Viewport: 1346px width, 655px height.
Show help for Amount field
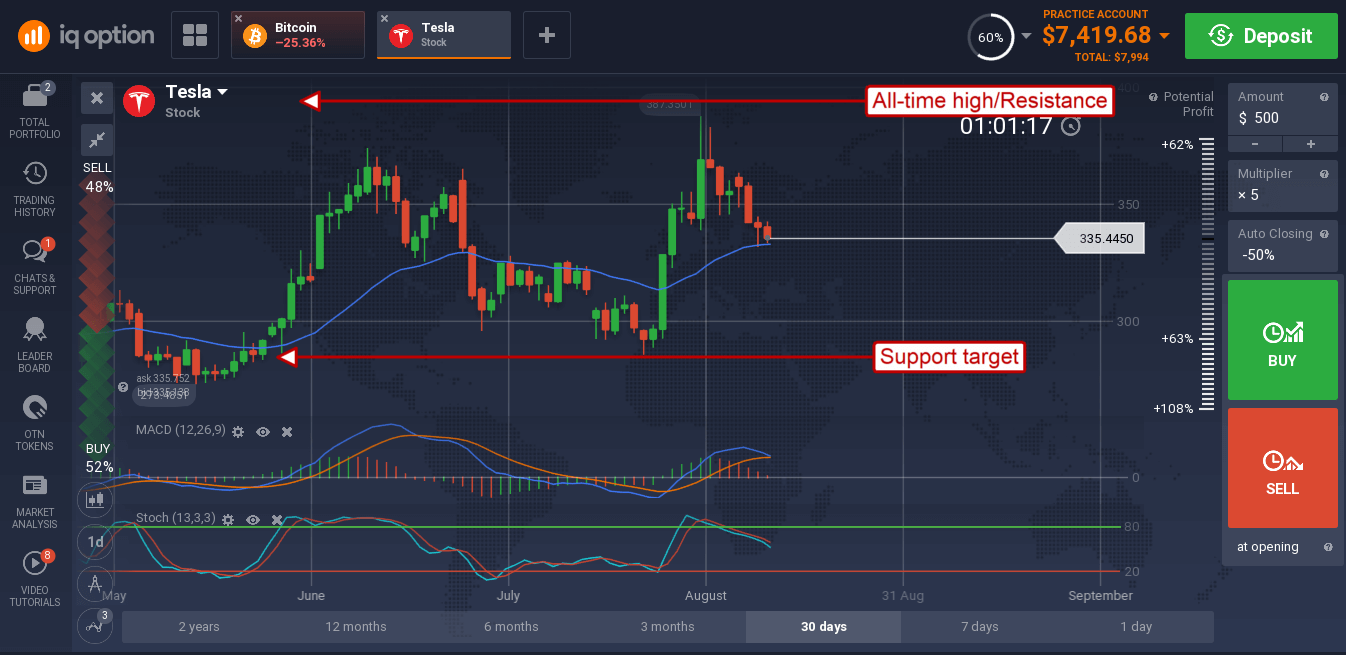pos(1324,97)
